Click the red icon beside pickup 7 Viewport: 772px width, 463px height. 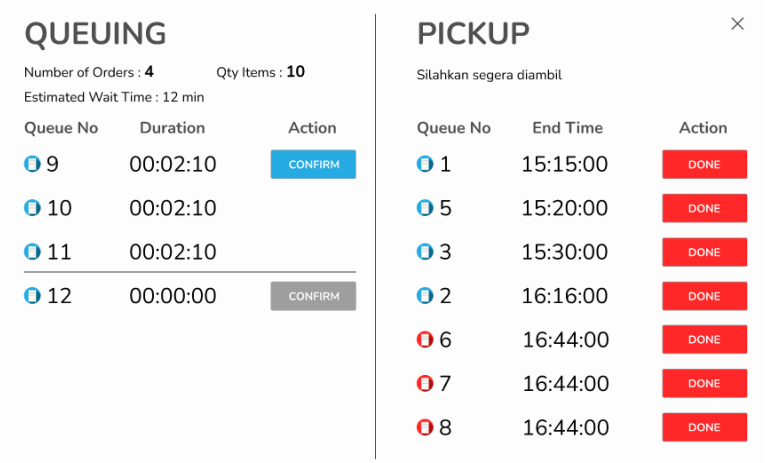point(425,384)
